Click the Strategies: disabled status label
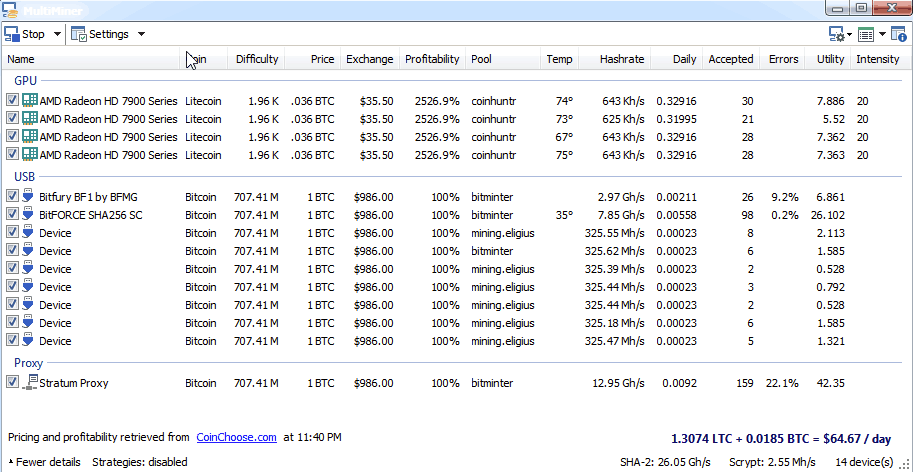Viewport: 913px width, 472px height. click(x=140, y=462)
